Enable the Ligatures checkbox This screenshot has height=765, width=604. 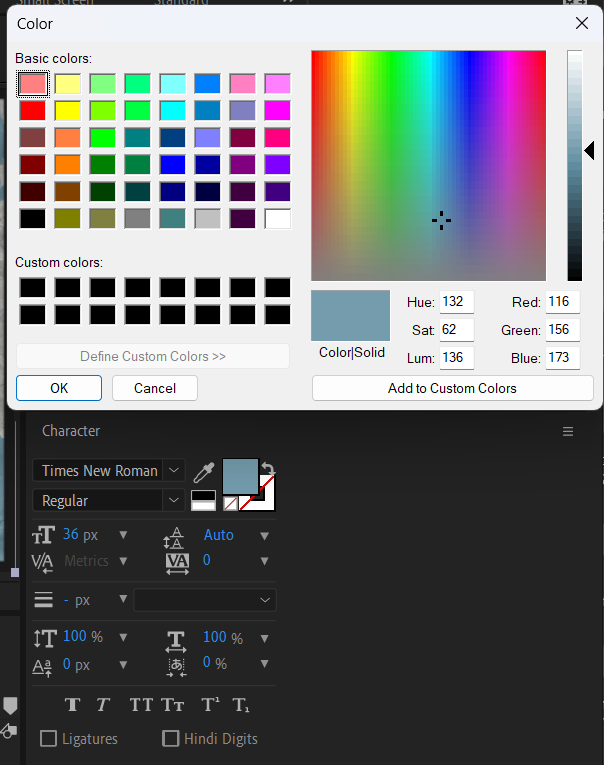tap(48, 738)
